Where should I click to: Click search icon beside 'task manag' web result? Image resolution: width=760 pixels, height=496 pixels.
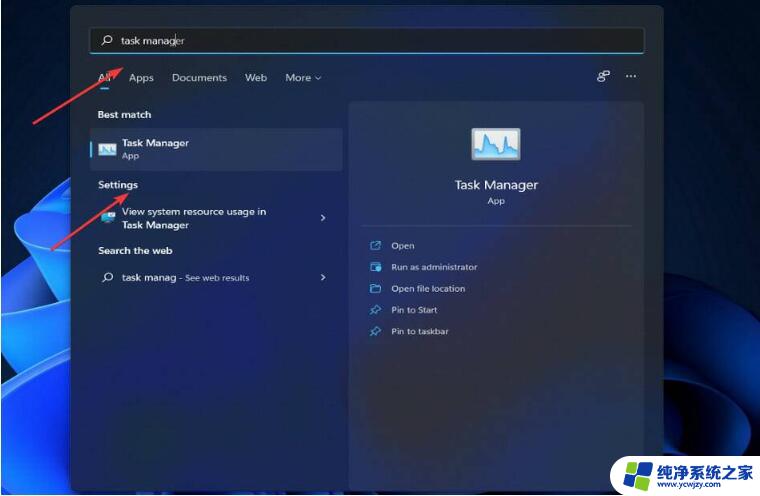click(x=108, y=277)
